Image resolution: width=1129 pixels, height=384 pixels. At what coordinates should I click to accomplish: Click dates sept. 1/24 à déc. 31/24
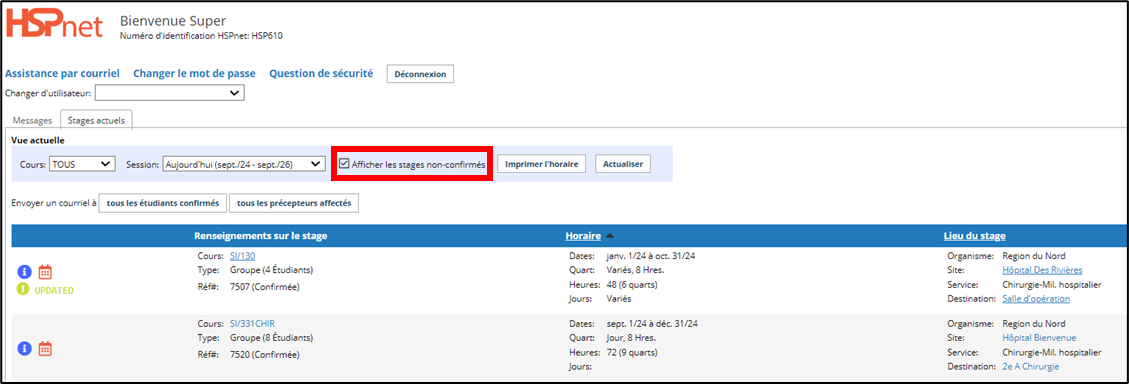[651, 323]
